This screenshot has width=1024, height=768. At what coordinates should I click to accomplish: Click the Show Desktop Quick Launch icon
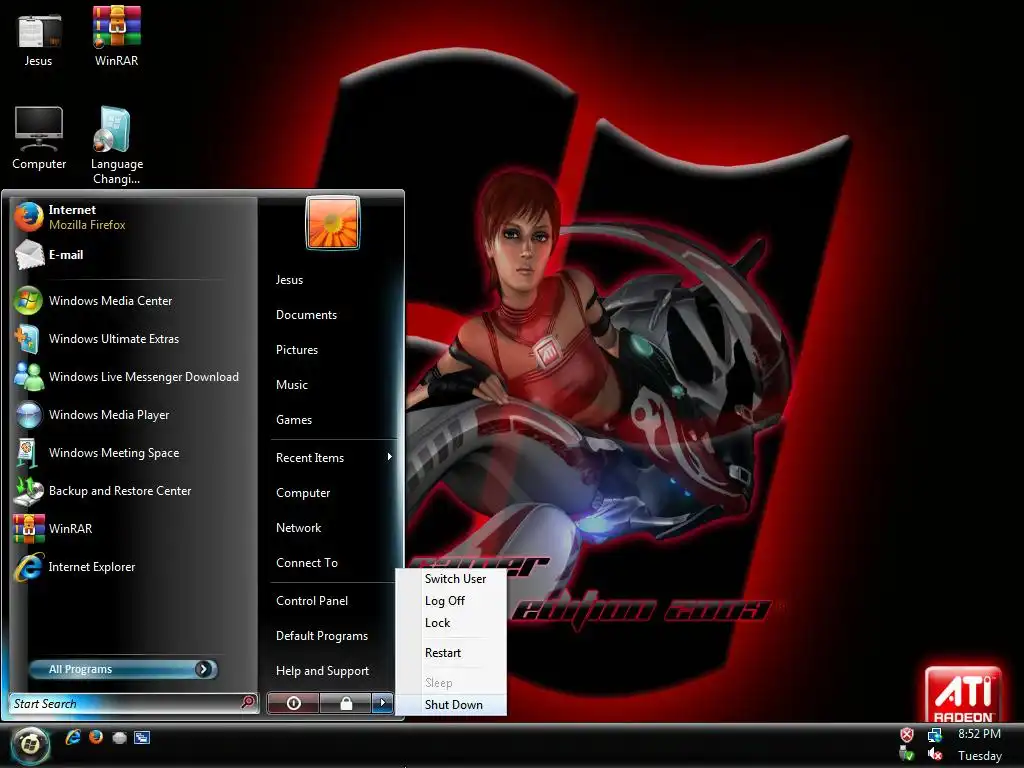coord(119,738)
